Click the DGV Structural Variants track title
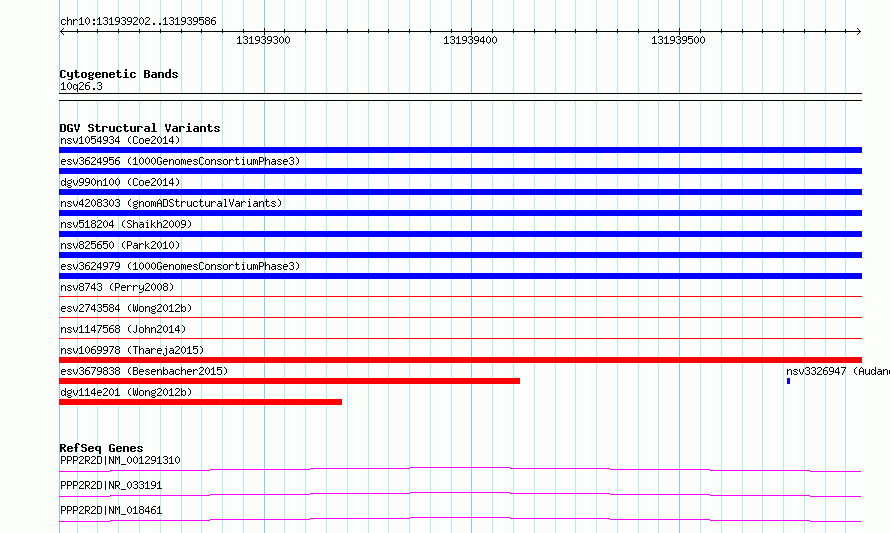890x533 pixels. tap(140, 128)
